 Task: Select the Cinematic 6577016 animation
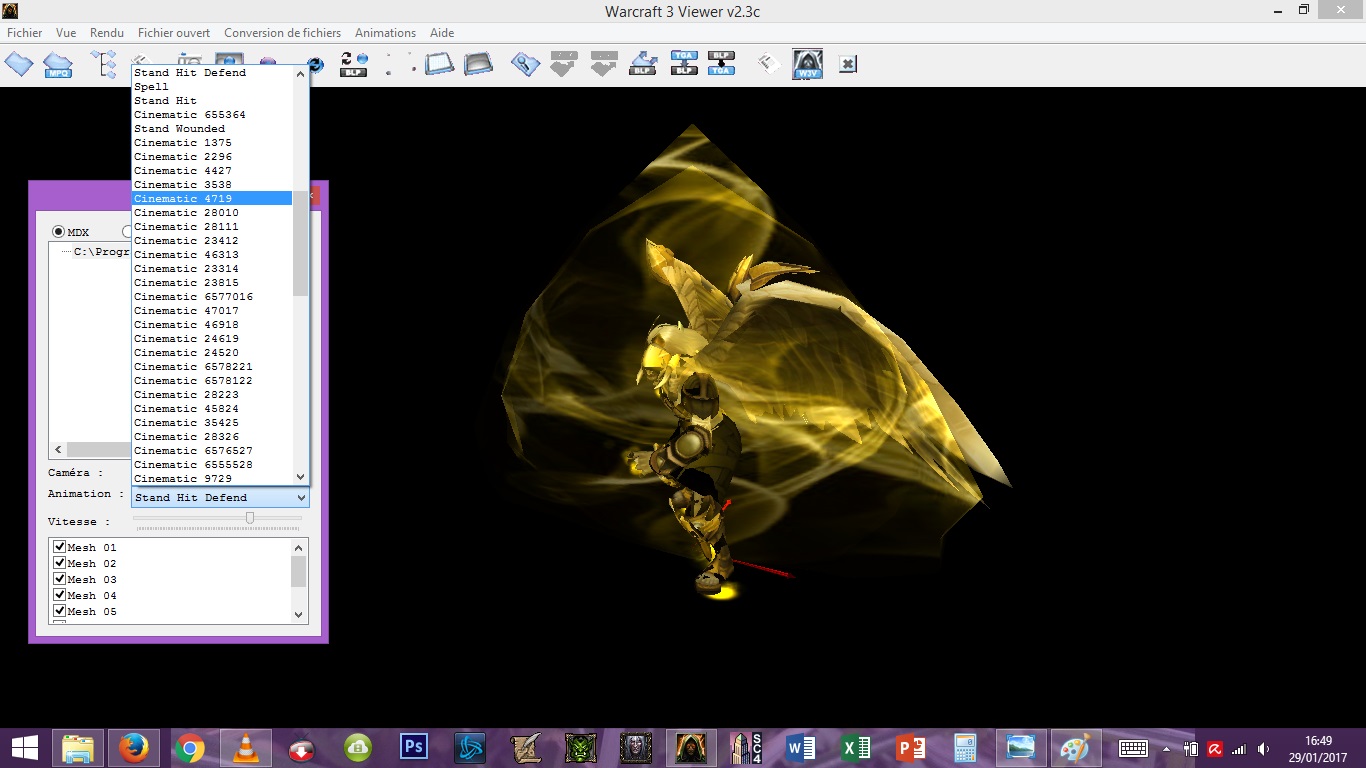click(x=212, y=296)
